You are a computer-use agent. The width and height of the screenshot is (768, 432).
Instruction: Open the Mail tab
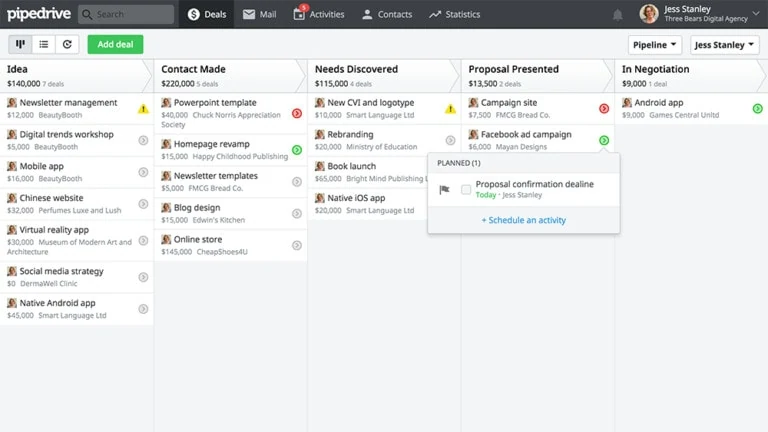(260, 14)
